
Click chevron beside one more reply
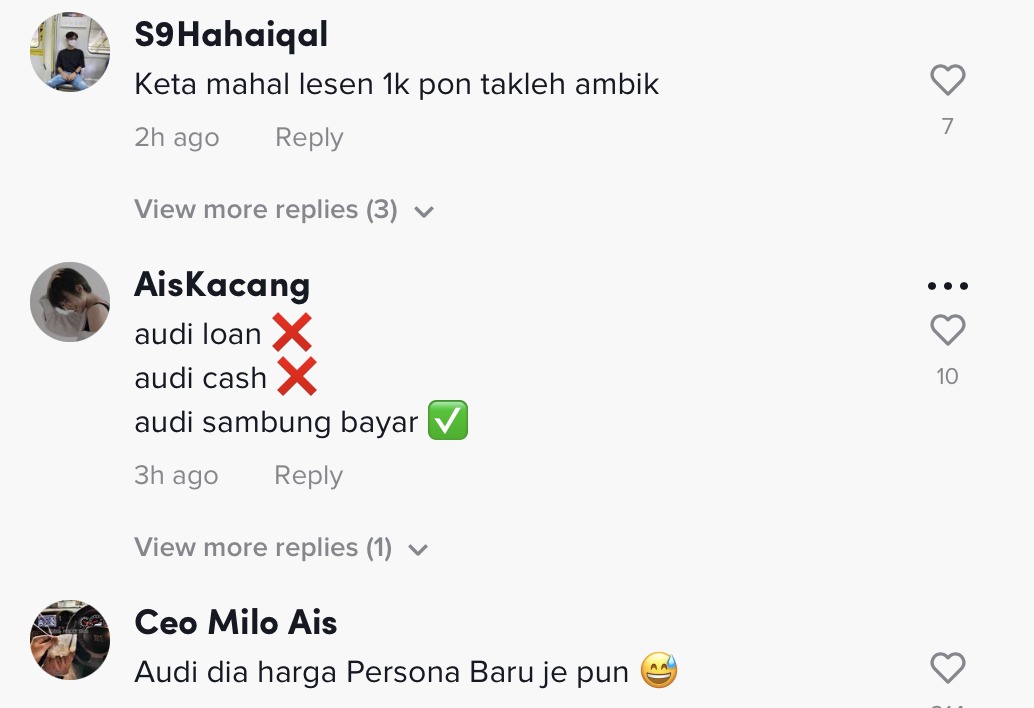click(x=418, y=549)
